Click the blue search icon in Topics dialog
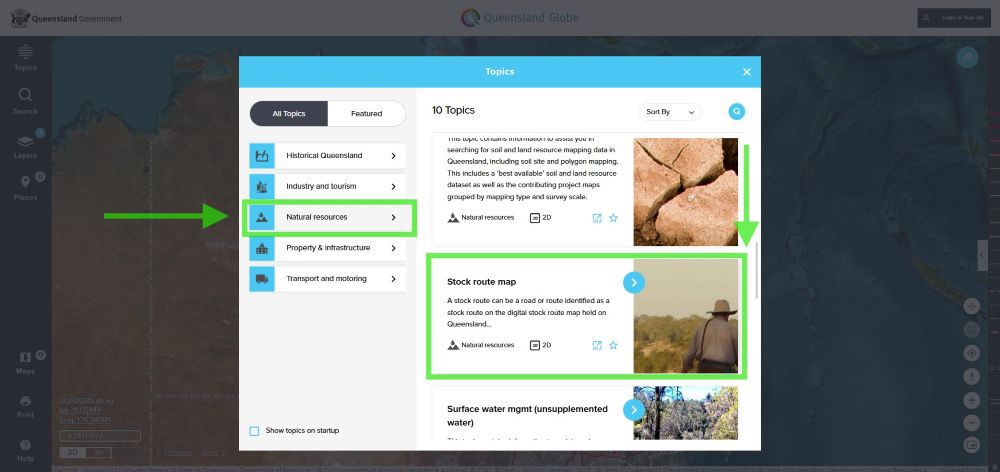The height and width of the screenshot is (472, 1000). click(x=737, y=112)
